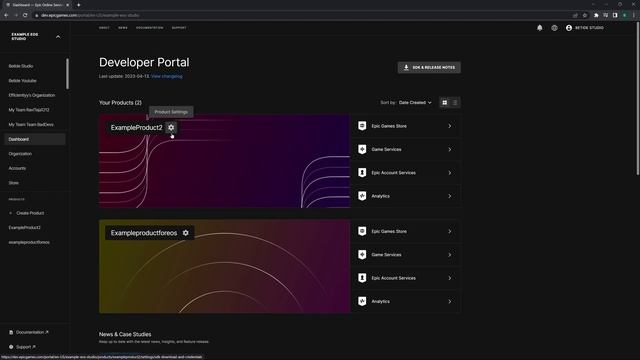Open the NEWS top navigation item
The width and height of the screenshot is (640, 360).
tap(123, 28)
